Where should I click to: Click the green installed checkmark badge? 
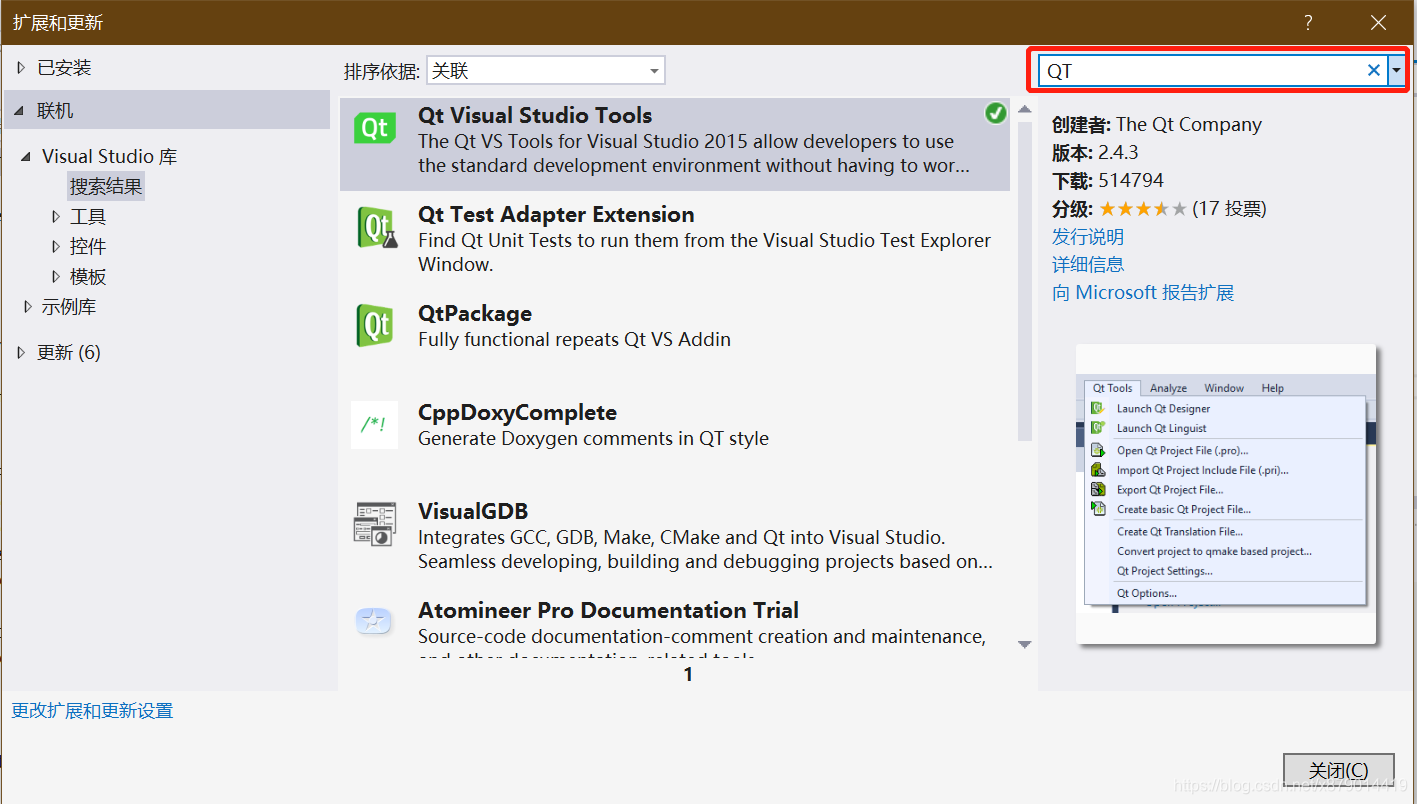click(x=995, y=113)
